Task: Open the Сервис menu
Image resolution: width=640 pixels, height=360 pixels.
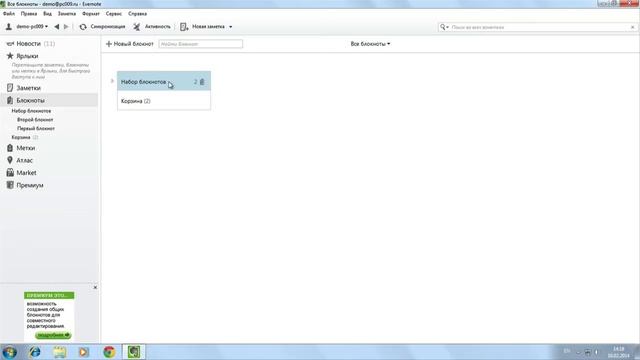Action: pos(113,13)
